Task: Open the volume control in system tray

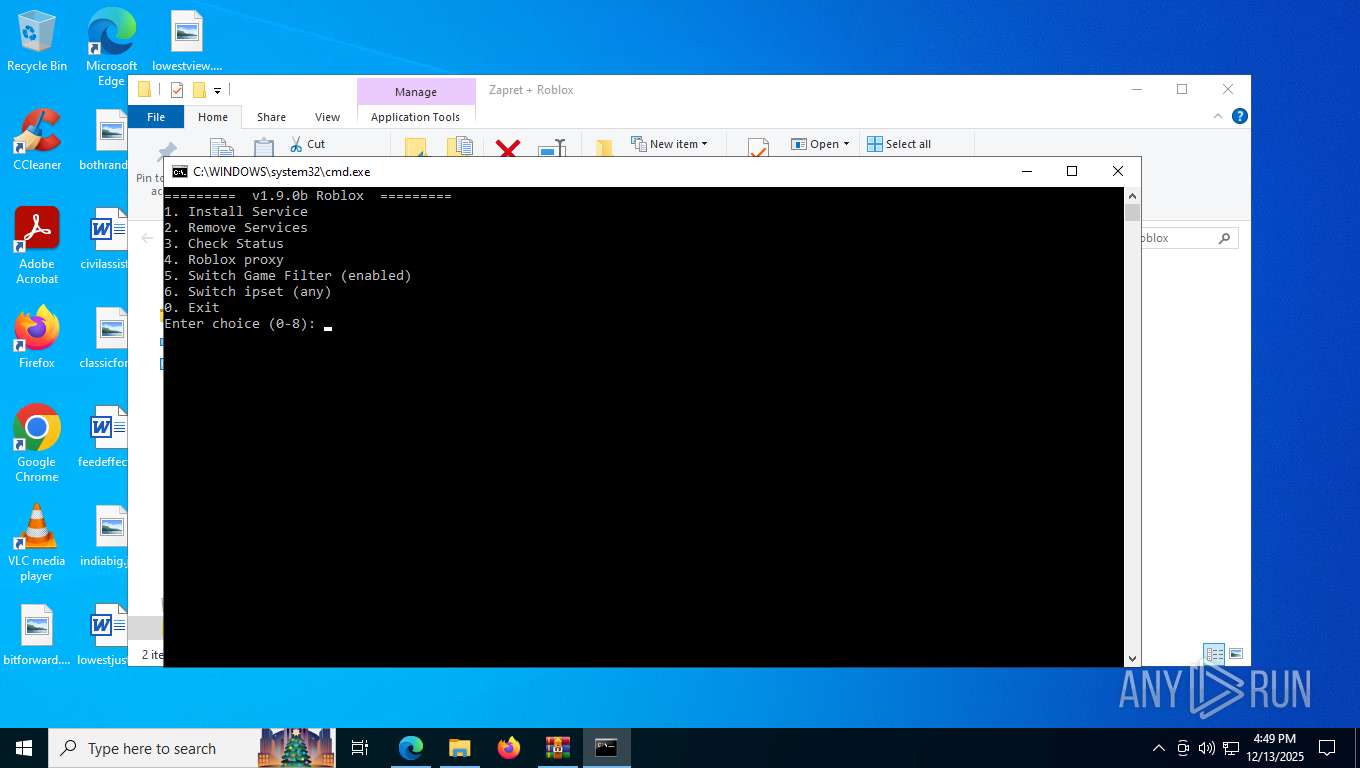Action: (1206, 748)
